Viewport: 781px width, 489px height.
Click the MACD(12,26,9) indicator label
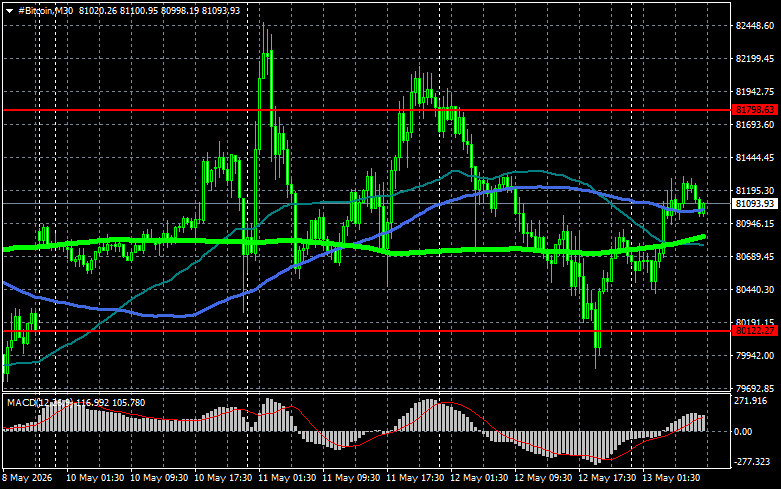[40, 402]
